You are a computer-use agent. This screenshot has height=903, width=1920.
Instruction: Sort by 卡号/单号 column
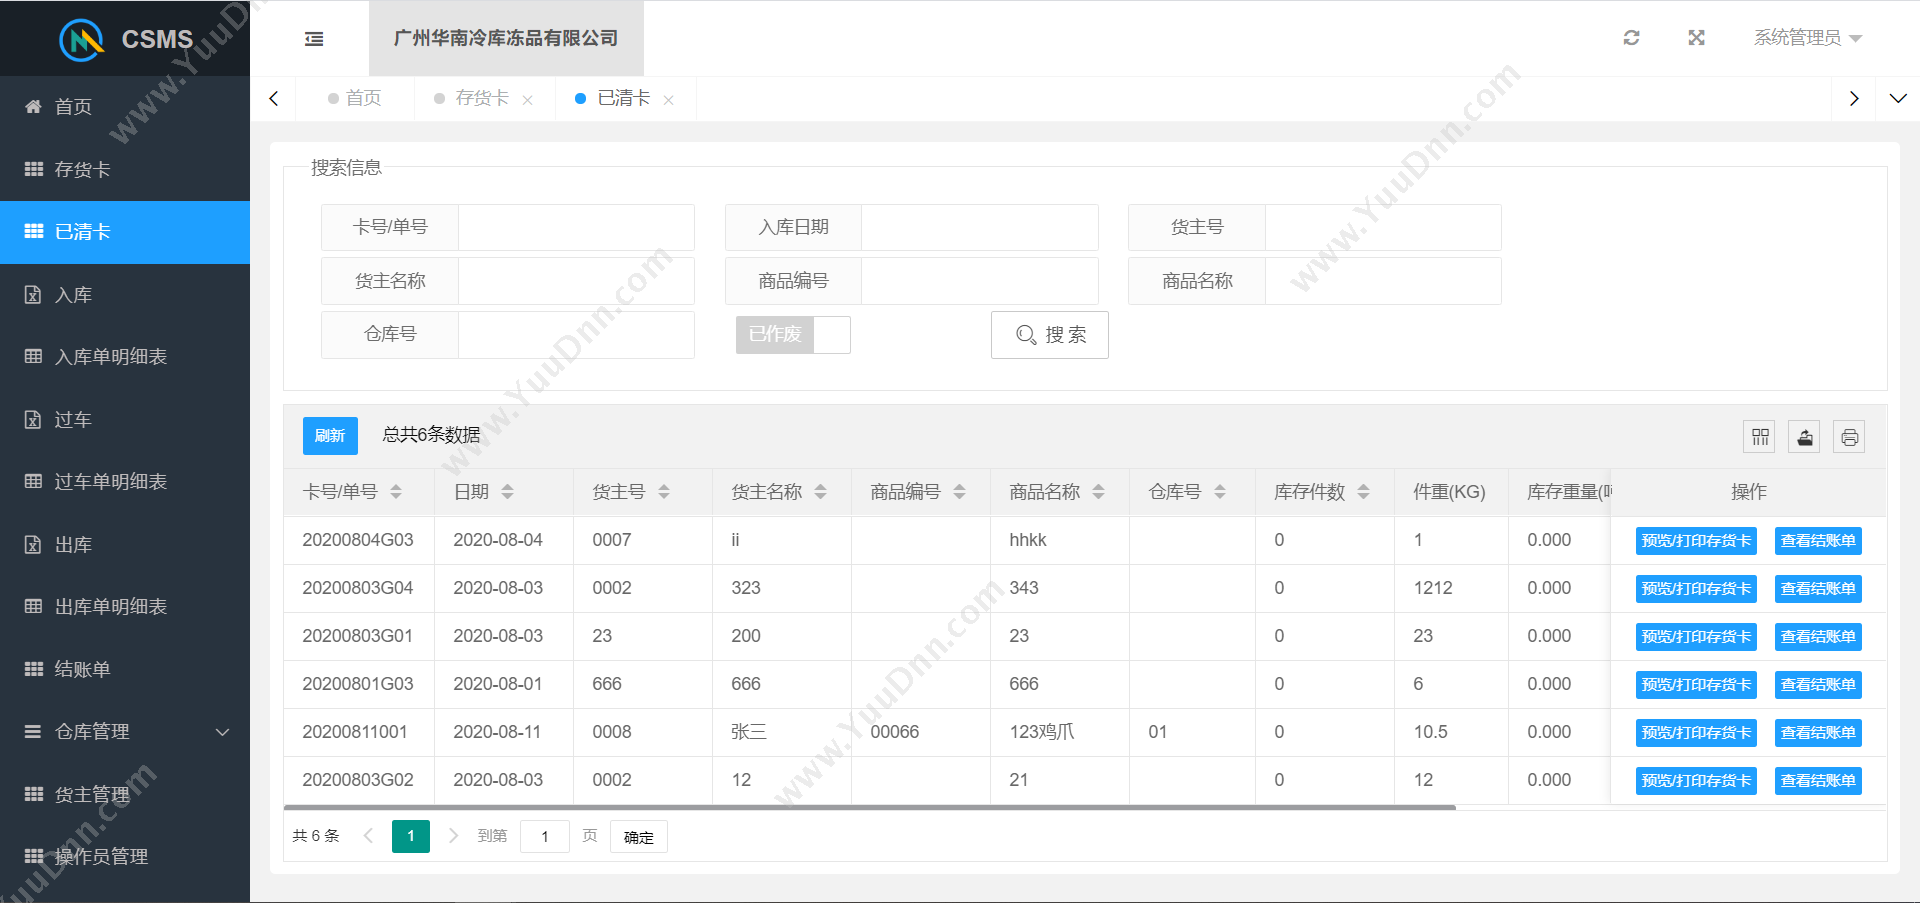[396, 492]
